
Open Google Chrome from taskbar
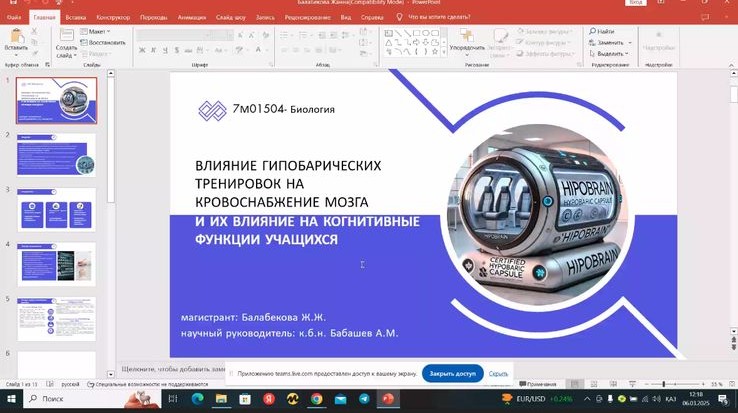click(x=316, y=399)
